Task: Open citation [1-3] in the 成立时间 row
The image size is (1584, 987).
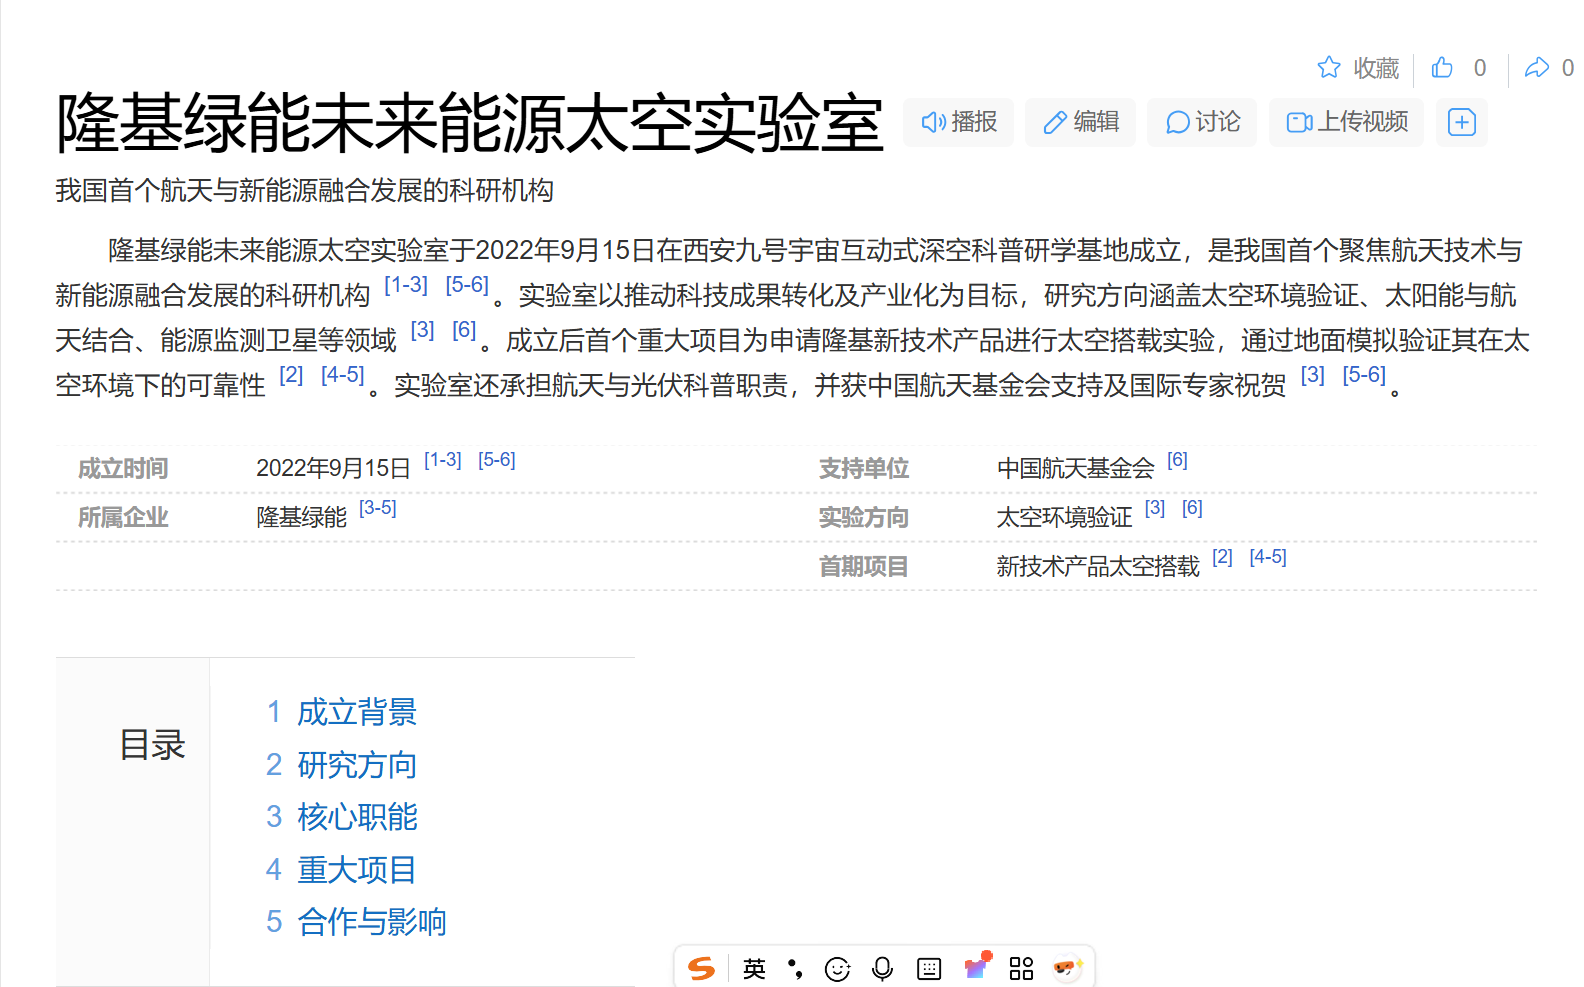Action: pos(443,460)
